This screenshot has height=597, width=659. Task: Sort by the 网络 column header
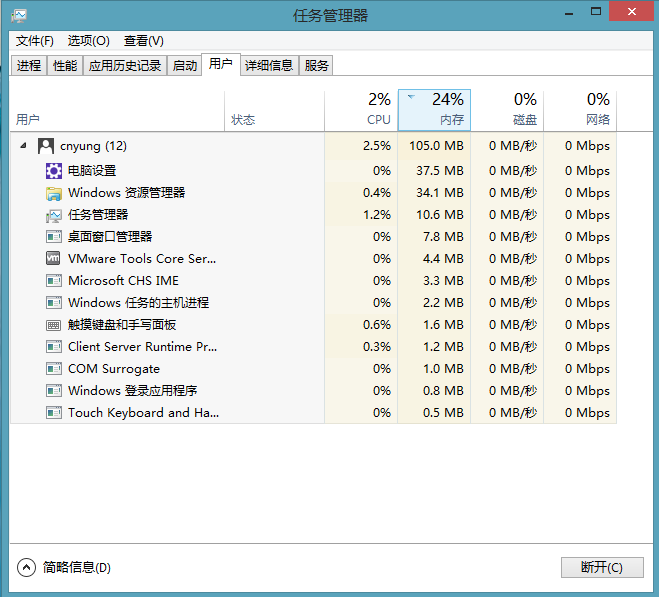[580, 110]
